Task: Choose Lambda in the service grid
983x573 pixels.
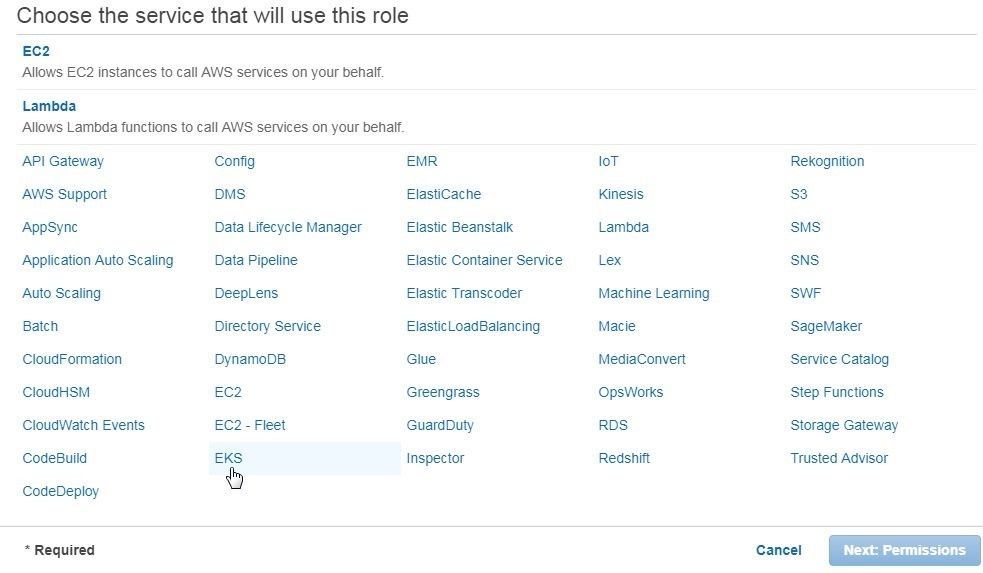Action: point(623,227)
